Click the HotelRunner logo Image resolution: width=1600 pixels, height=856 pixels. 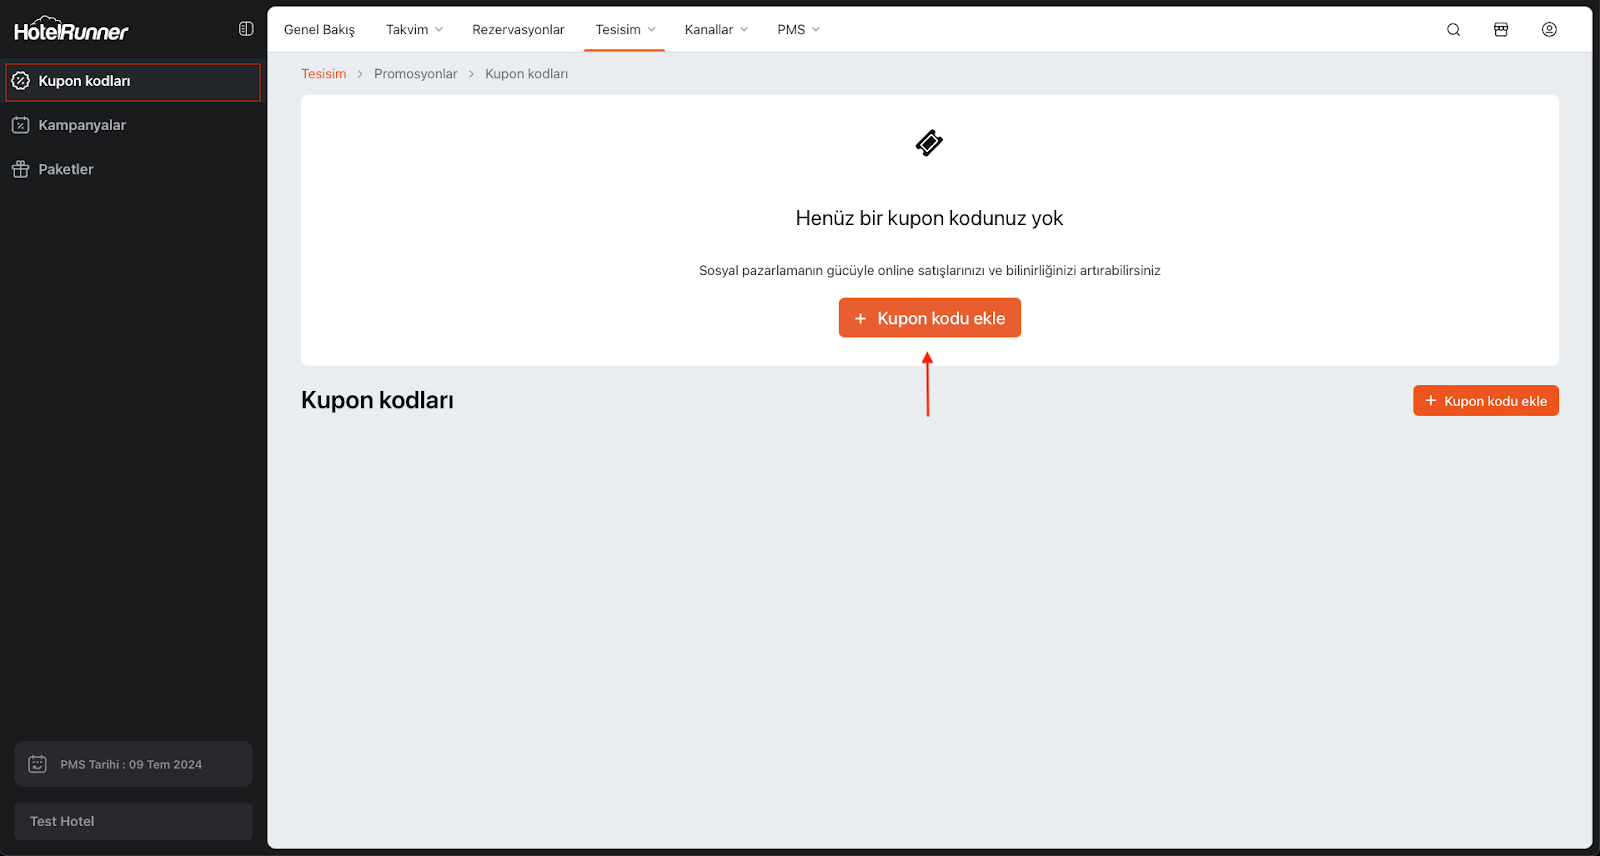tap(71, 30)
